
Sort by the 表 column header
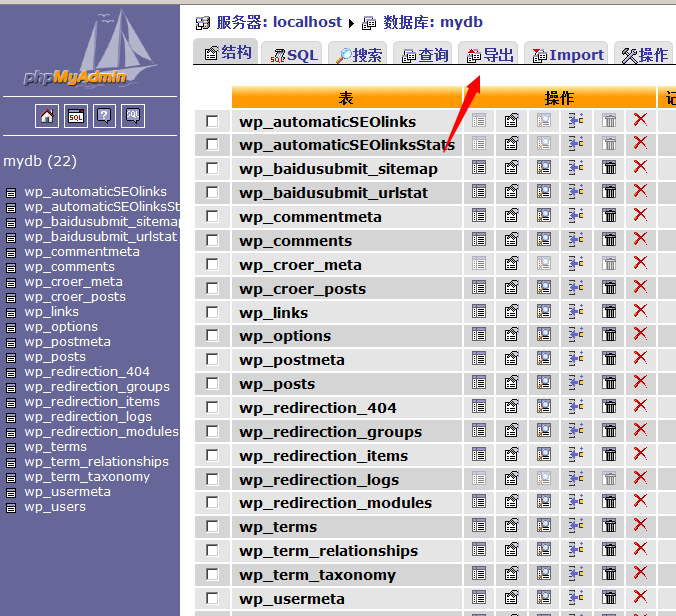click(346, 98)
